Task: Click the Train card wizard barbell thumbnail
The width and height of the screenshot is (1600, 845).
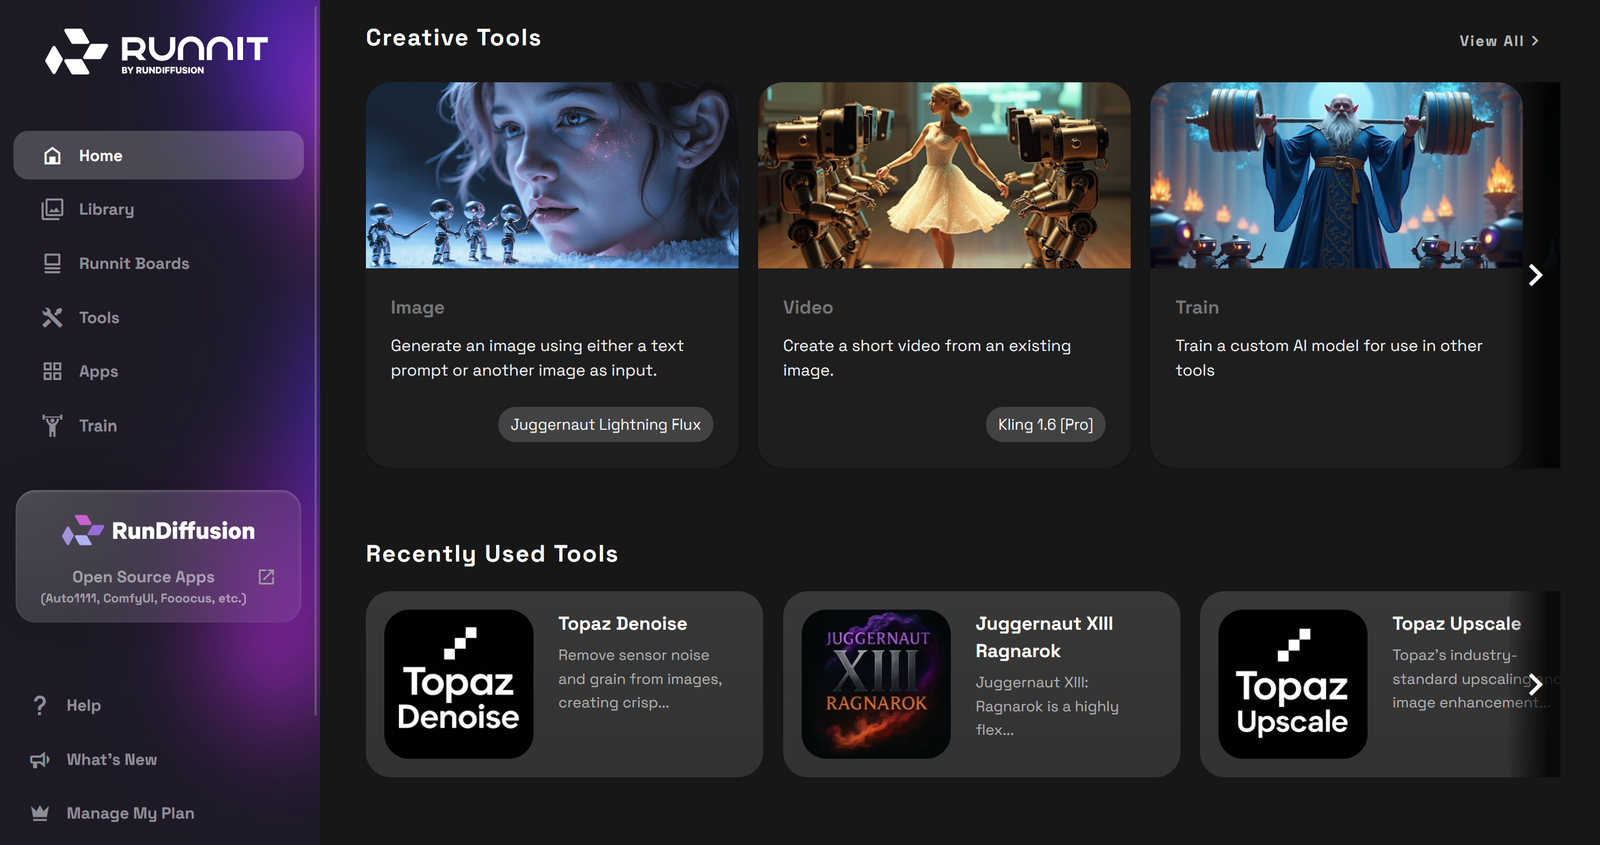Action: 1336,175
